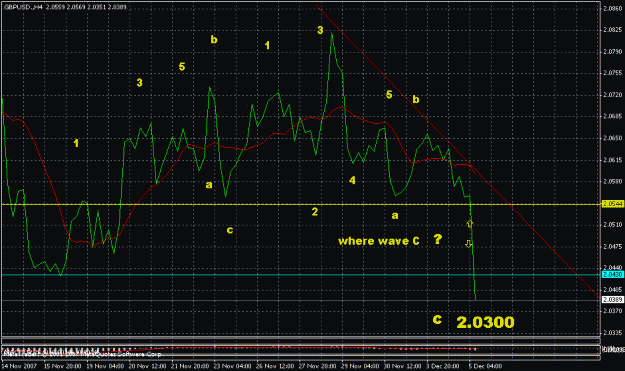The width and height of the screenshot is (625, 371).
Task: Select the yellow down-arrow marker on chart
Action: click(x=468, y=243)
